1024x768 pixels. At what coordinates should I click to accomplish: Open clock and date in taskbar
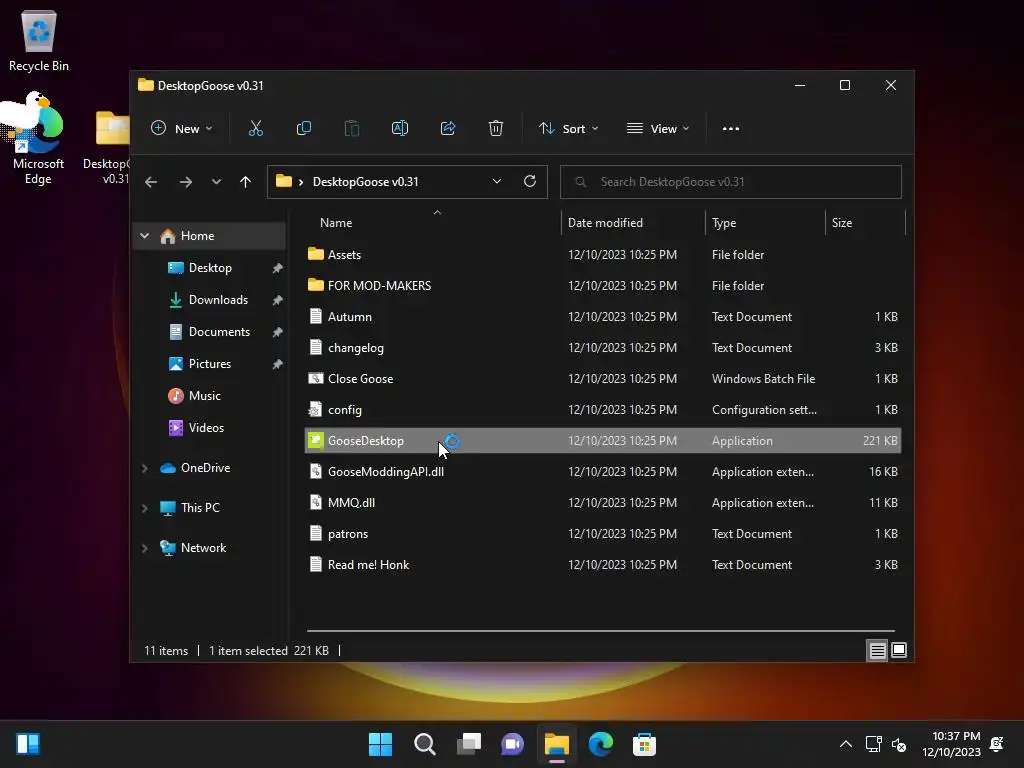tap(951, 744)
